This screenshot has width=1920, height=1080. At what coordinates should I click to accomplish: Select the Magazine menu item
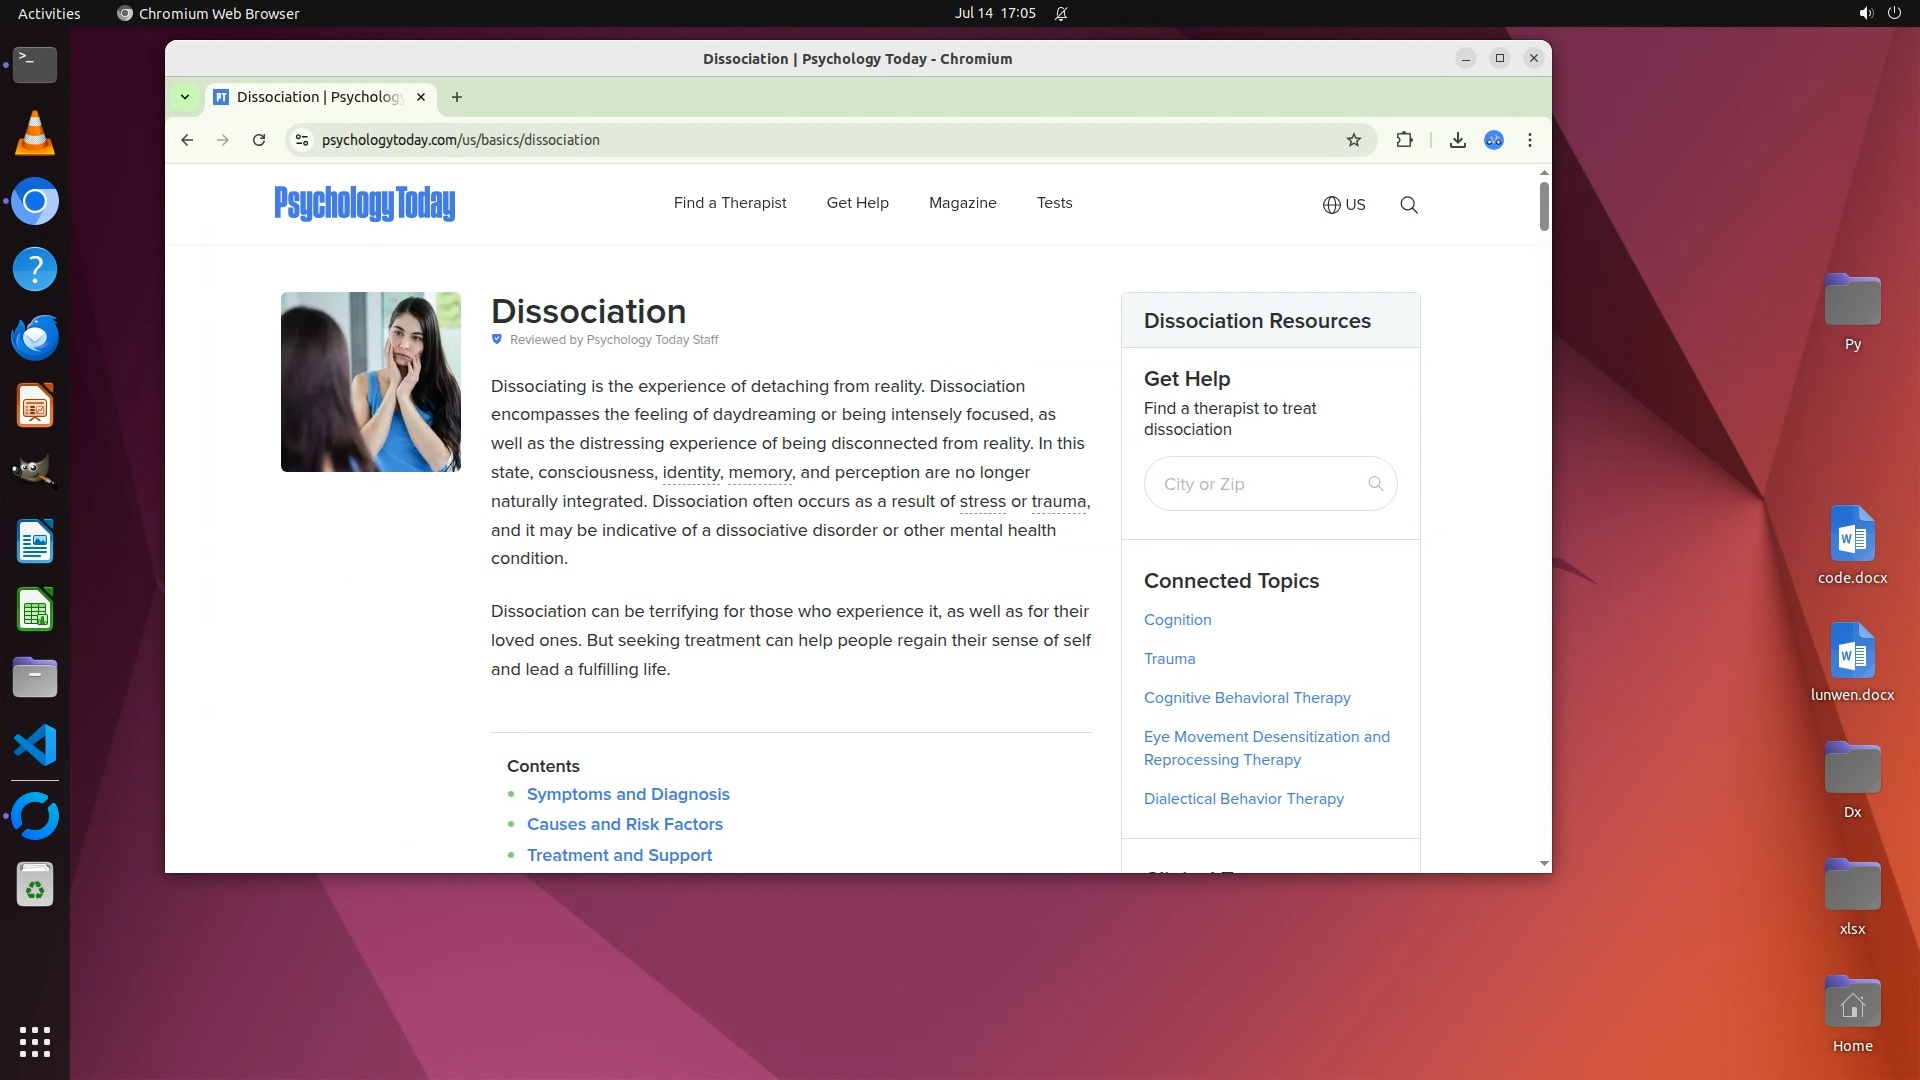(x=962, y=203)
